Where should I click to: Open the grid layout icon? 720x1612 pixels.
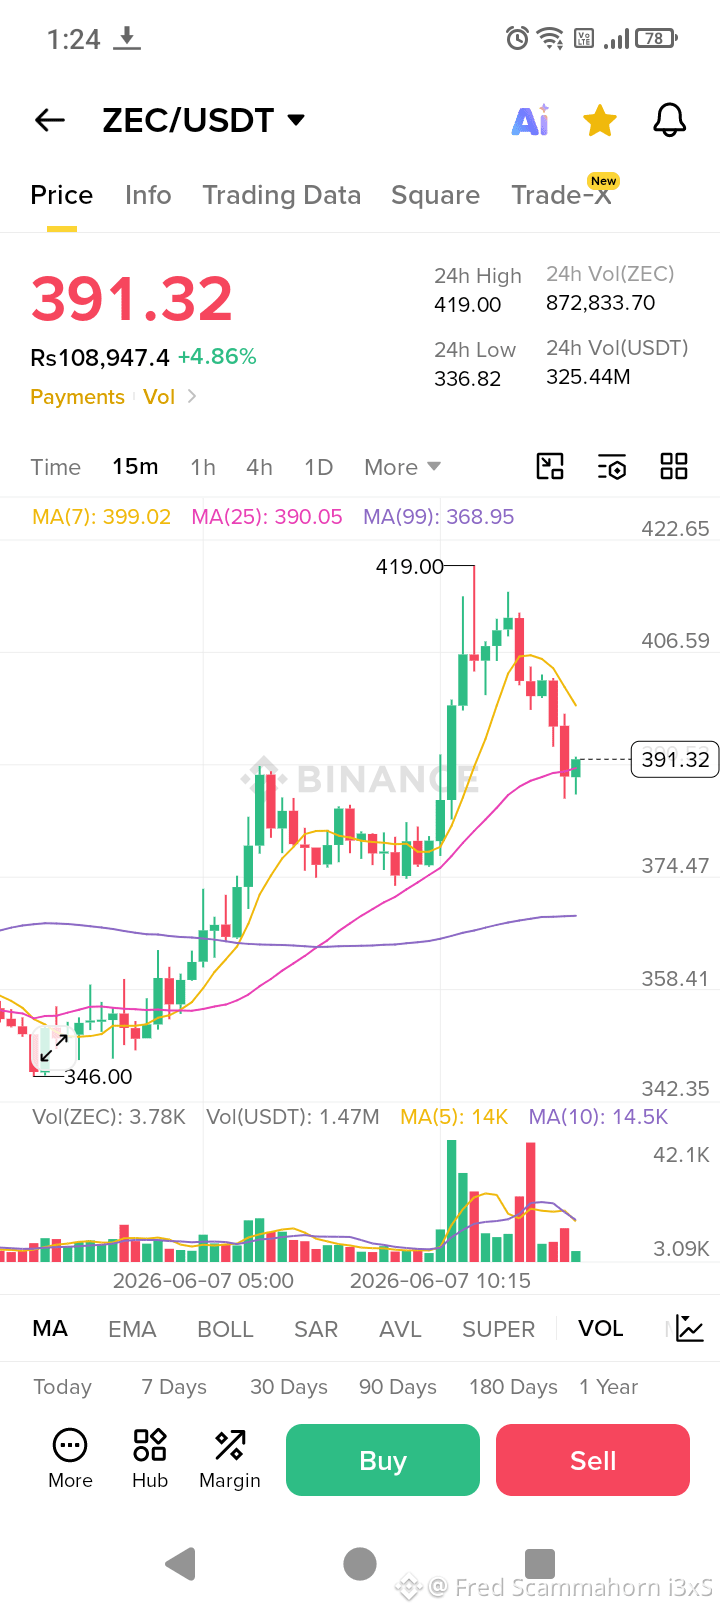point(674,466)
